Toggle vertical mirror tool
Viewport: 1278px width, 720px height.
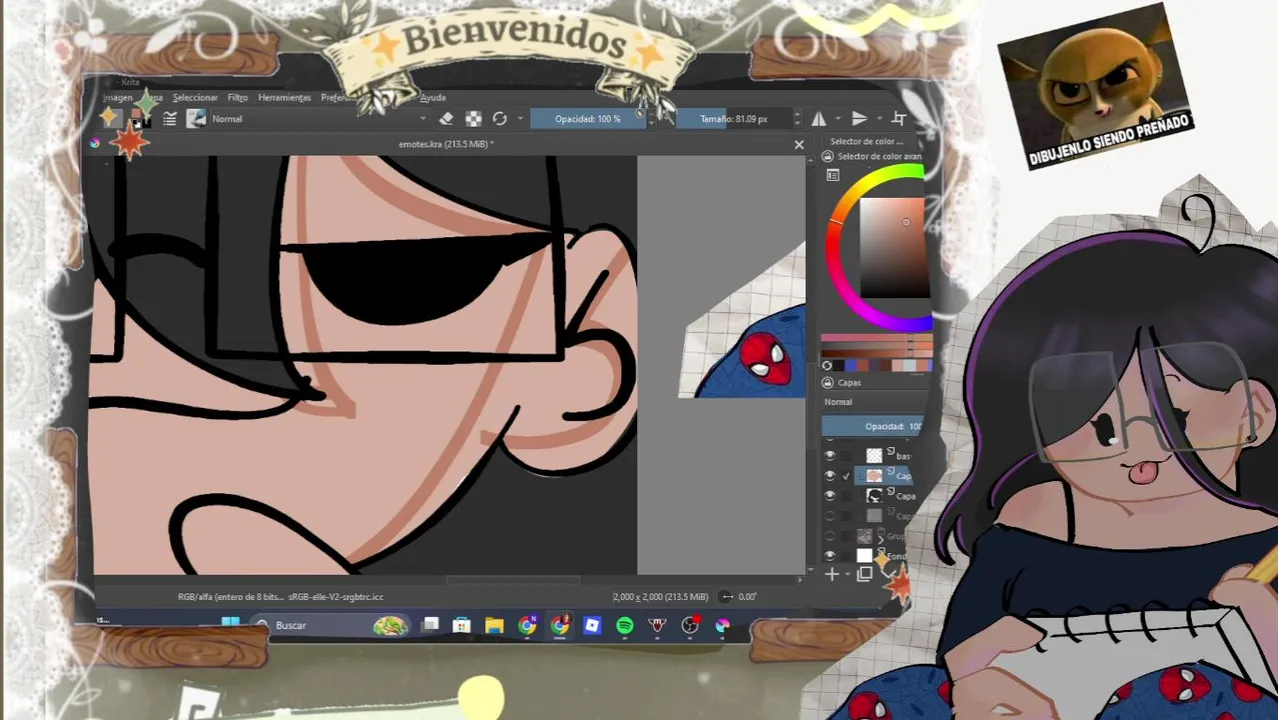click(x=859, y=119)
